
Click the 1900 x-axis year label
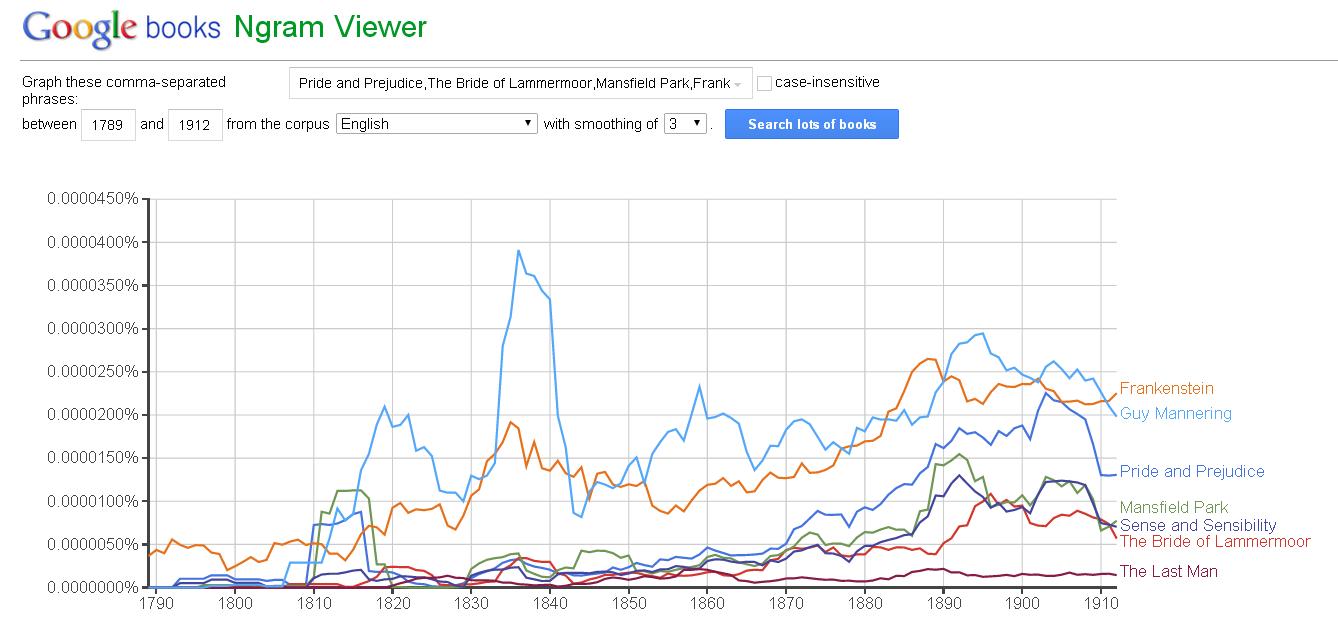[1022, 604]
